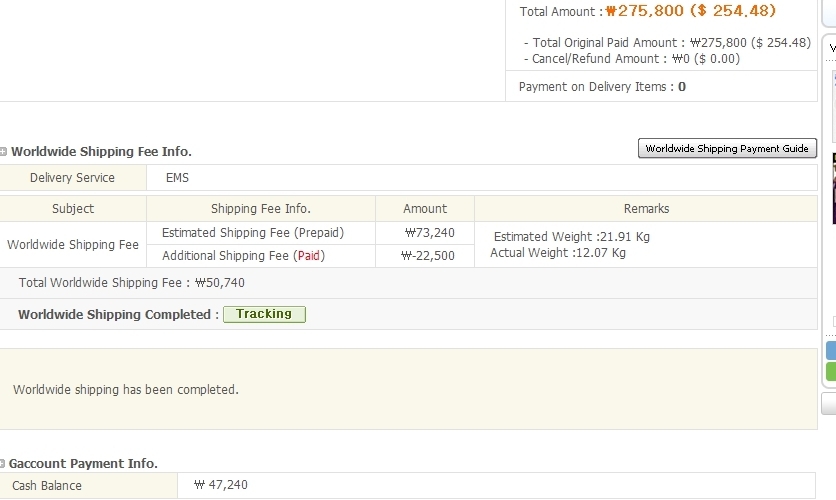This screenshot has width=836, height=500.
Task: Click the Cash Balance ₩47,240 value
Action: 221,485
